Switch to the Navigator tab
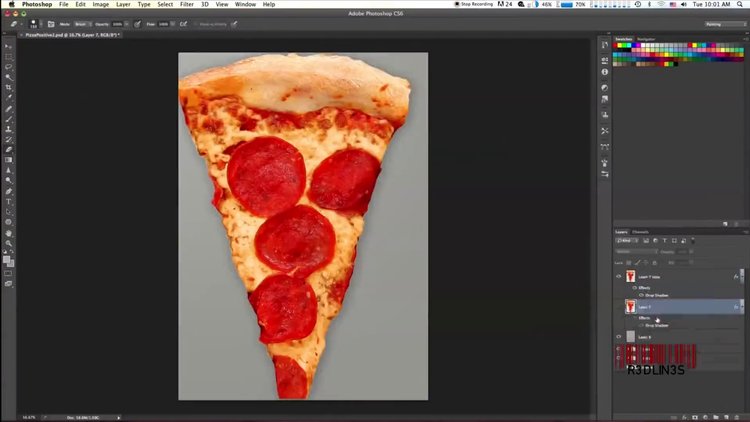 [x=646, y=39]
